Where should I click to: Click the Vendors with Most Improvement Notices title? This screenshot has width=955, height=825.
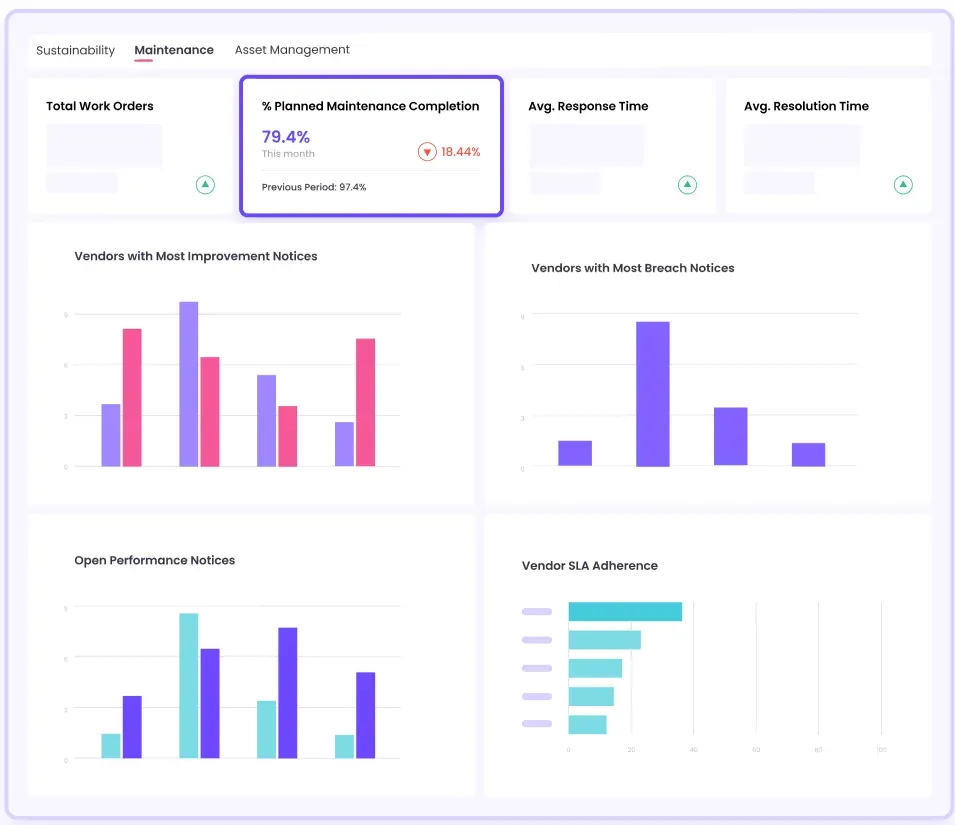tap(196, 256)
